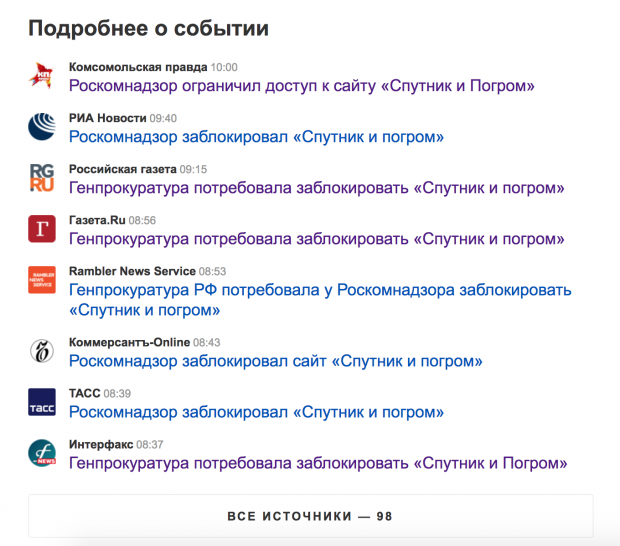Click the Interfax green round logo
Viewport: 620px width, 546px height.
pos(42,453)
